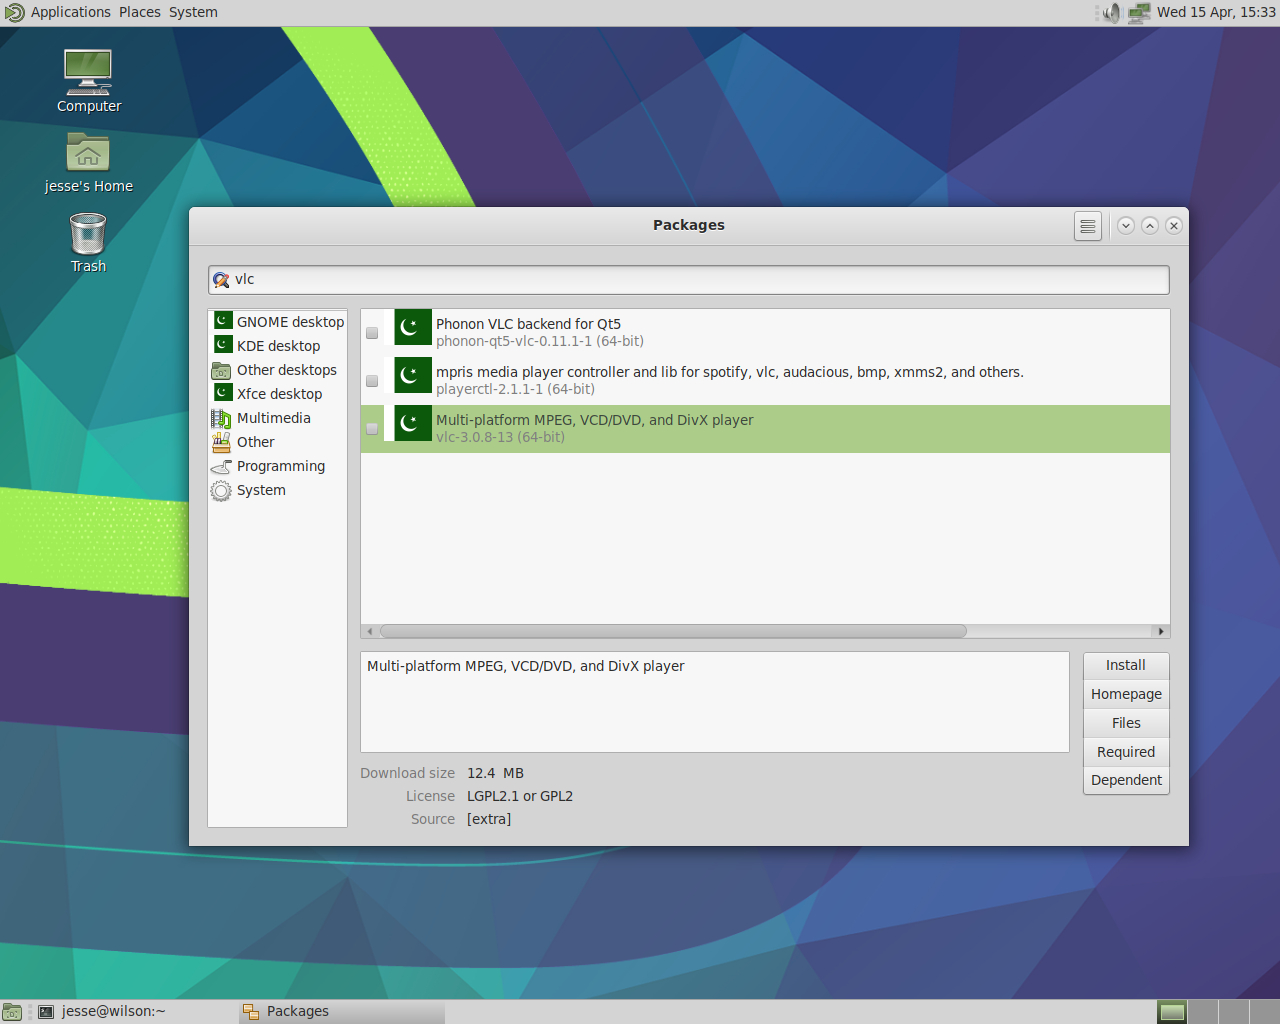Open the System menu in top panel
This screenshot has width=1280, height=1024.
coord(193,12)
